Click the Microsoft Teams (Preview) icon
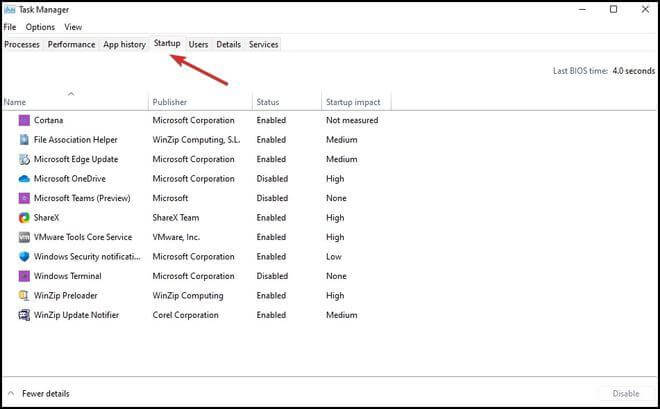The image size is (660, 409). tap(24, 198)
